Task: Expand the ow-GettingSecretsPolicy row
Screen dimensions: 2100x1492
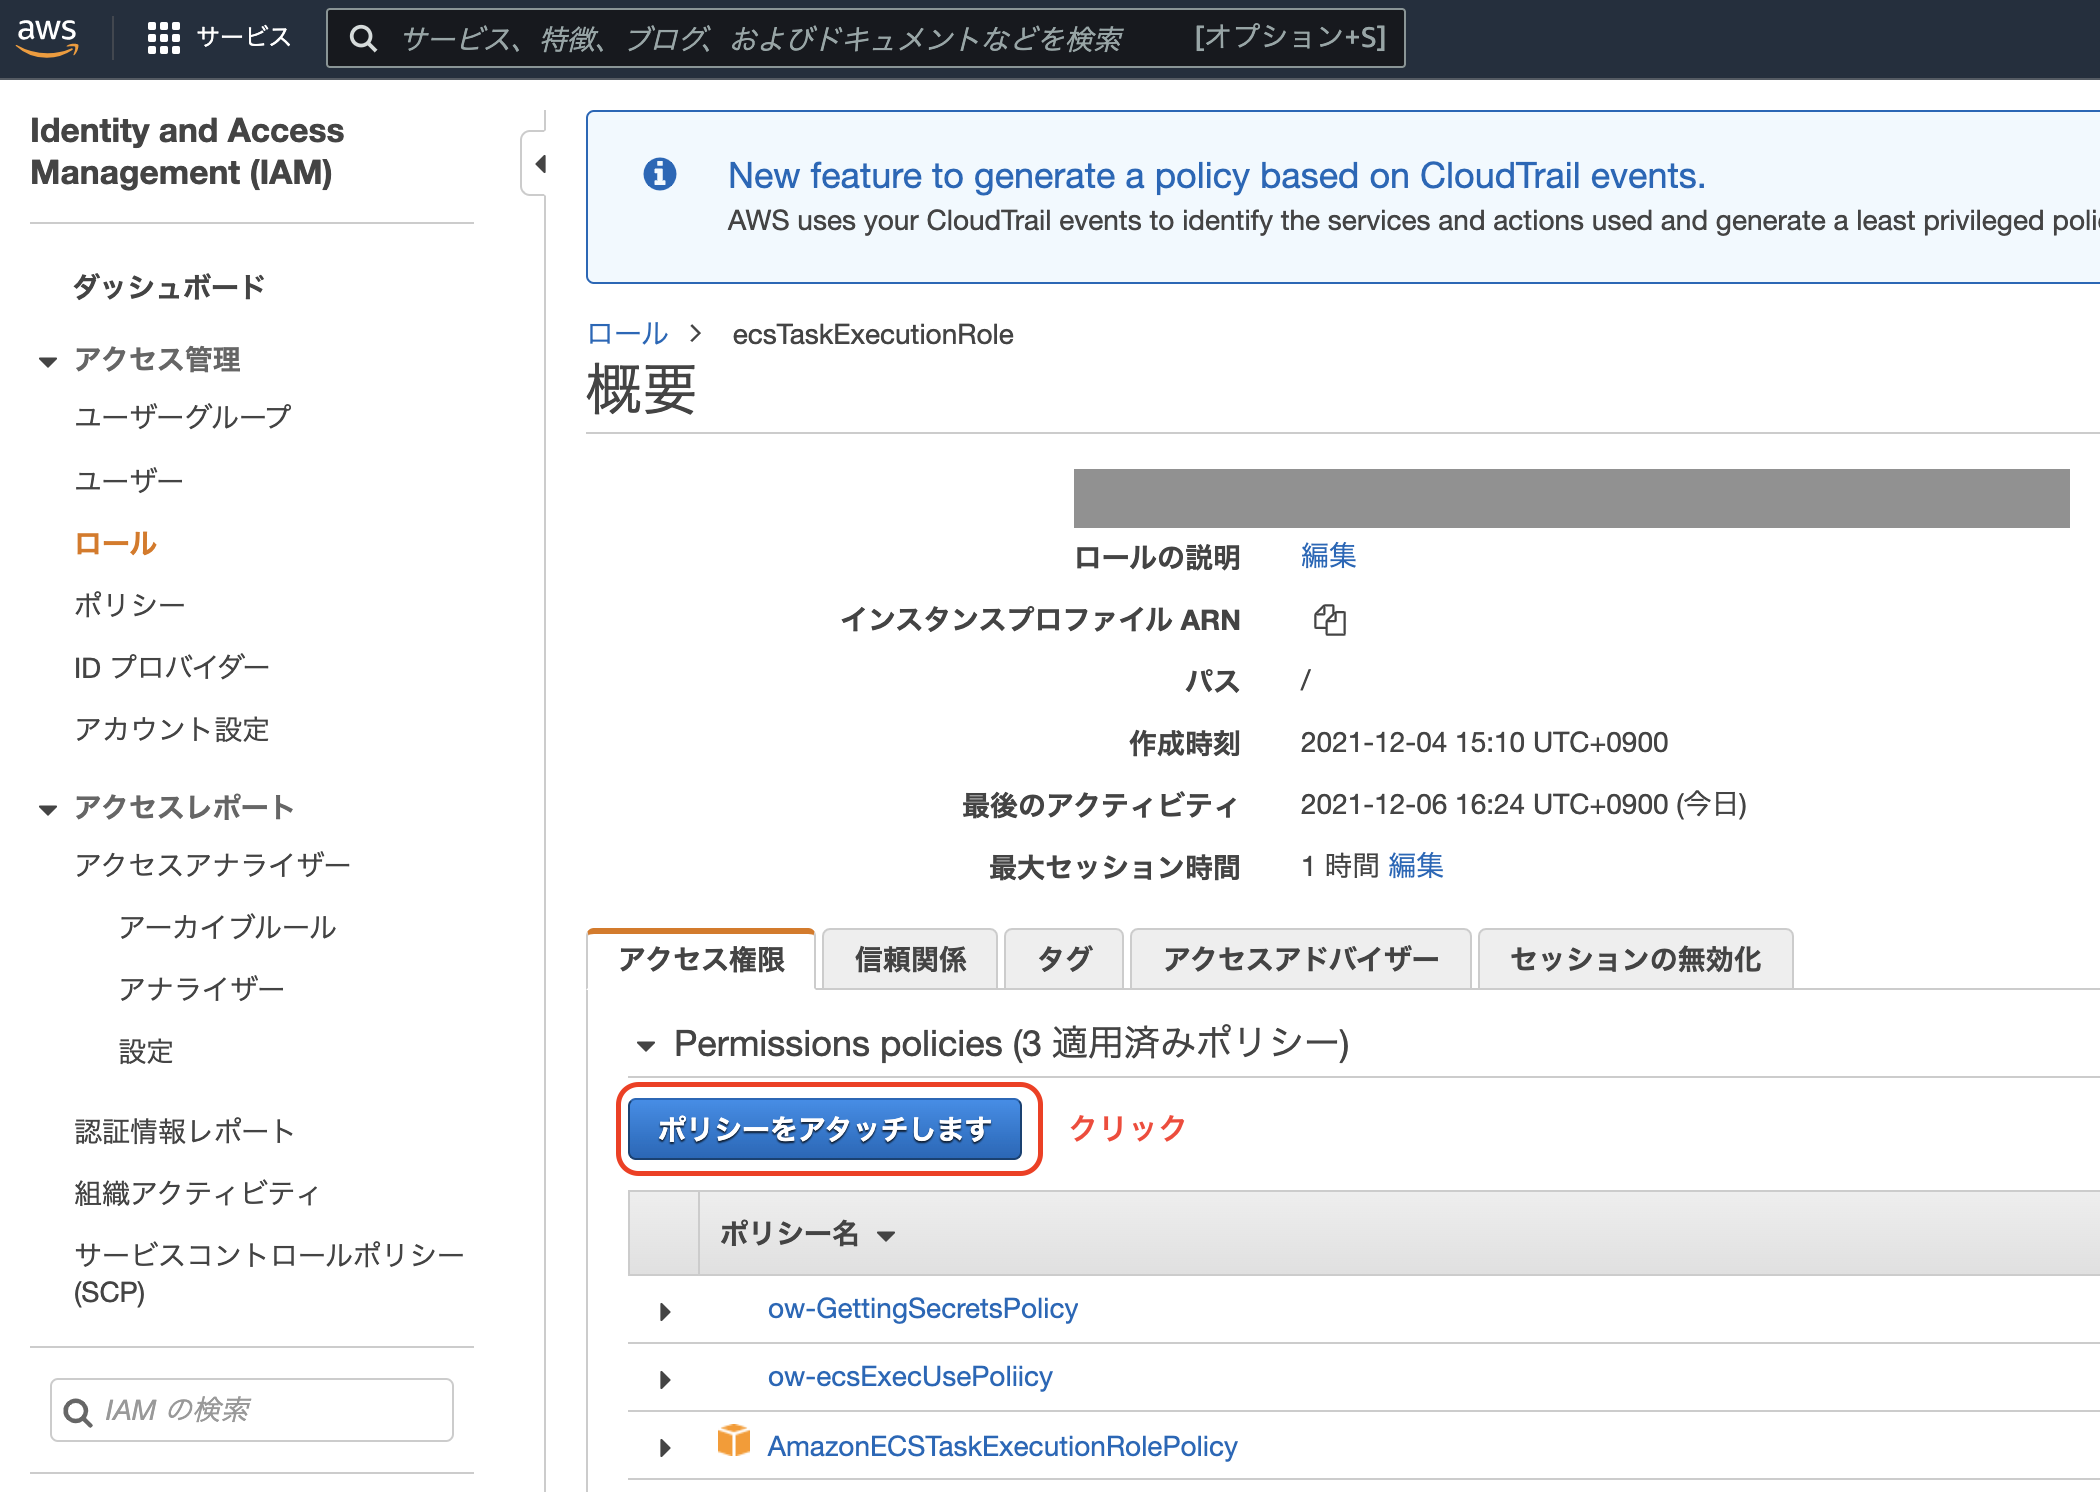Action: tap(664, 1310)
